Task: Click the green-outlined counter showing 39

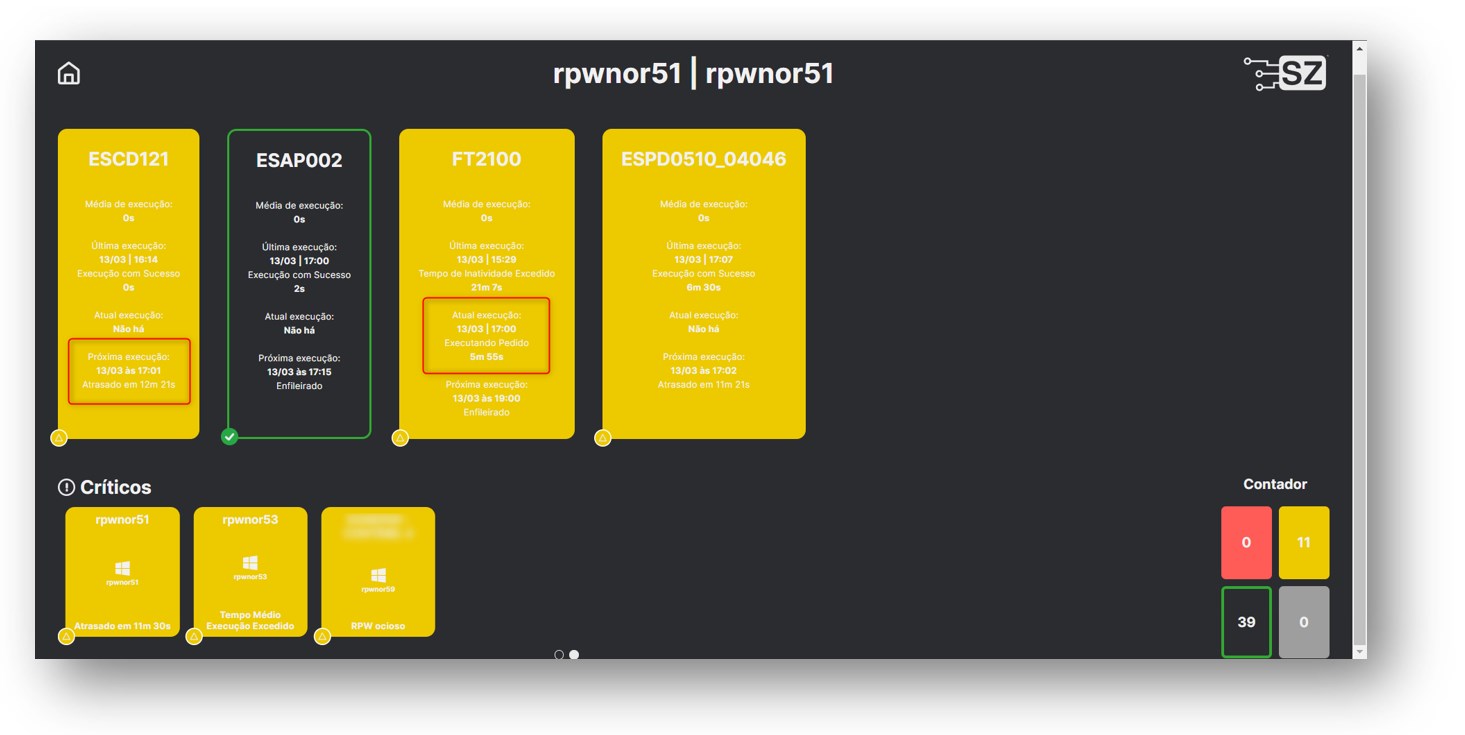Action: coord(1246,622)
